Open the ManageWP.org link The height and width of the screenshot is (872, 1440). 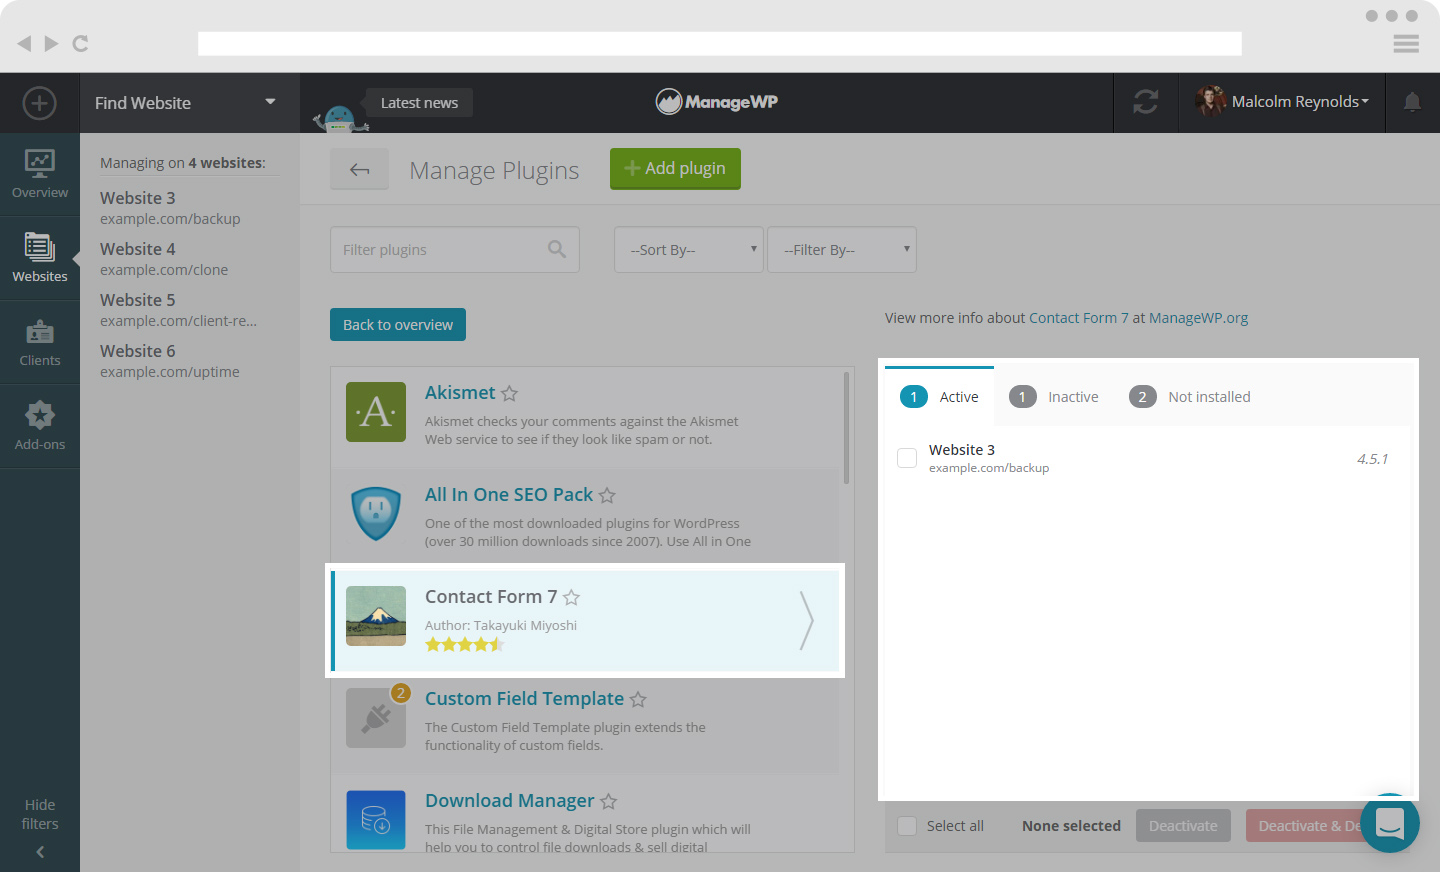click(1199, 318)
